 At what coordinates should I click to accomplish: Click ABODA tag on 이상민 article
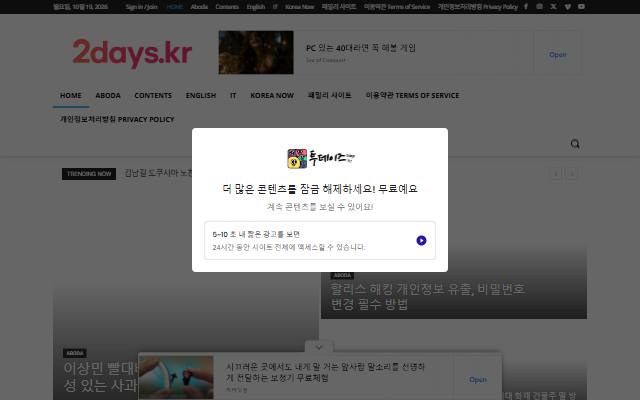click(75, 353)
